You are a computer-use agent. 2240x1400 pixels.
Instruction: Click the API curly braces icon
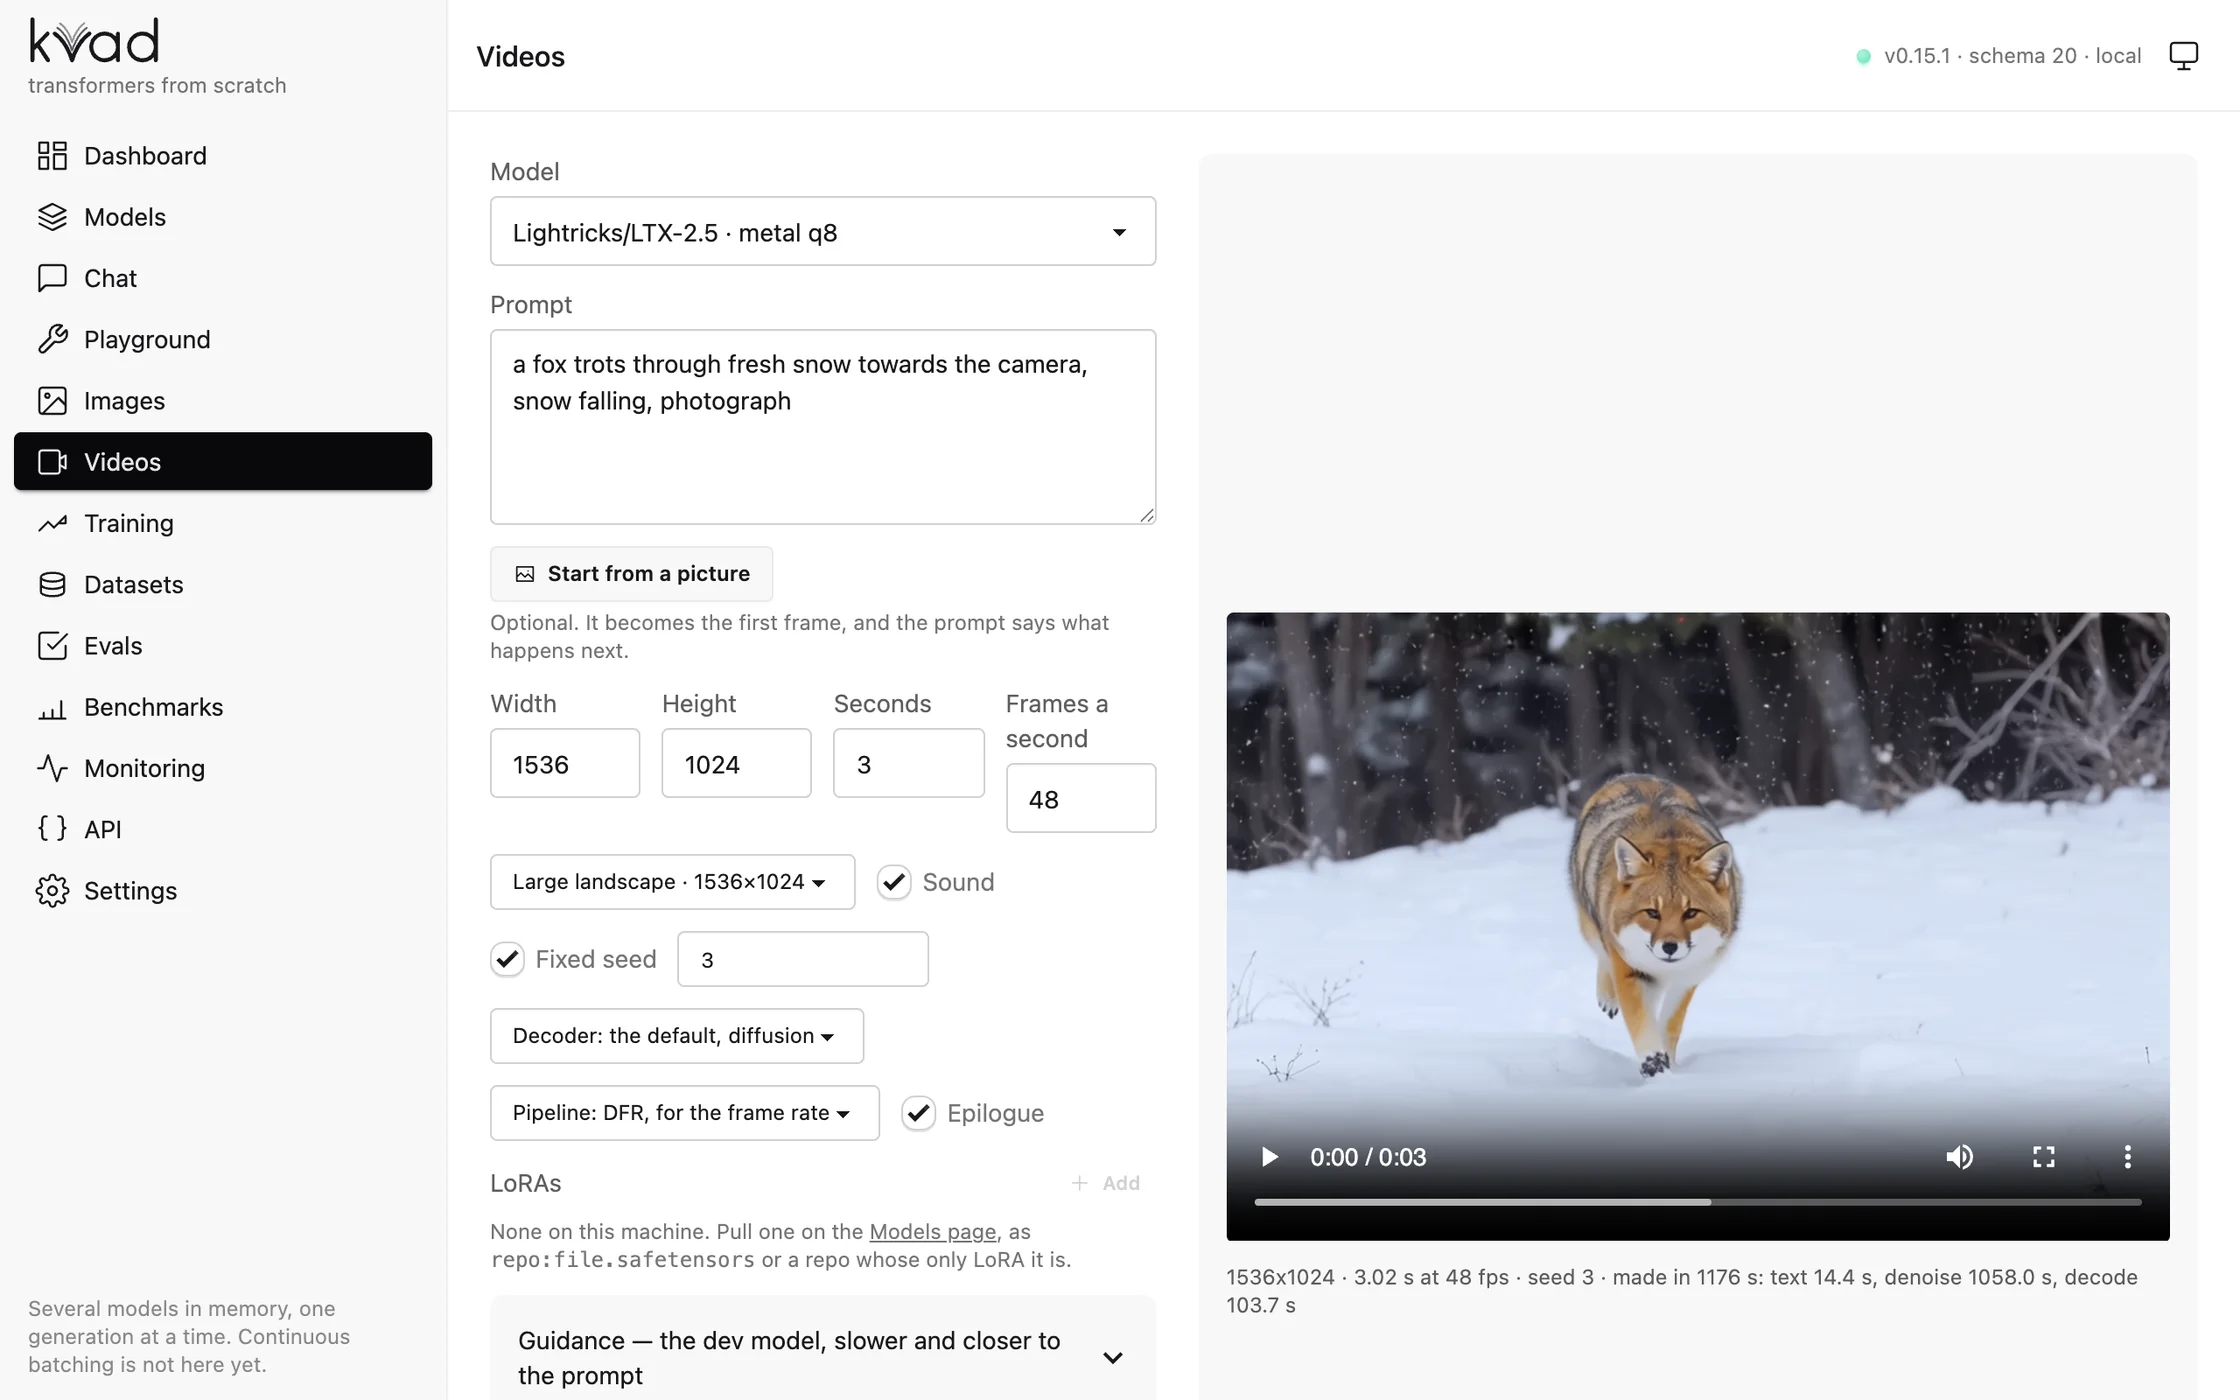(x=52, y=829)
